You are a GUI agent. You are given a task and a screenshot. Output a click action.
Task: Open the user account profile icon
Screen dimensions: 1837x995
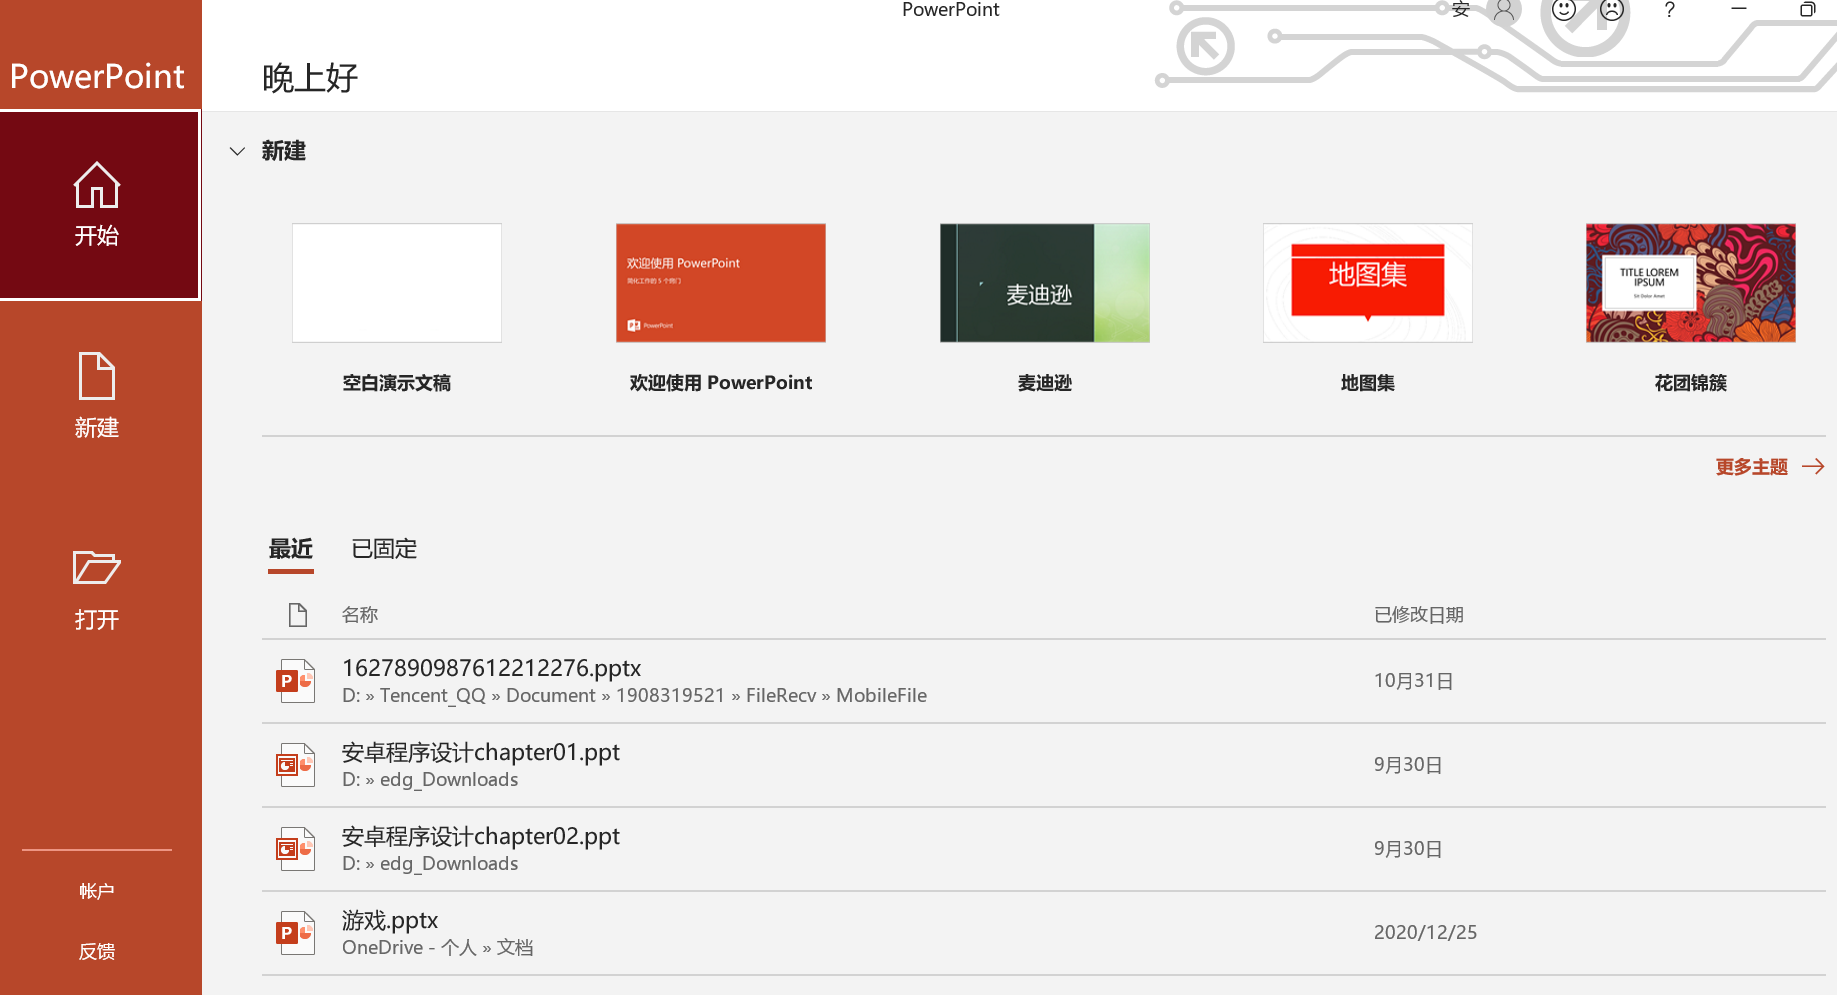[x=1504, y=10]
